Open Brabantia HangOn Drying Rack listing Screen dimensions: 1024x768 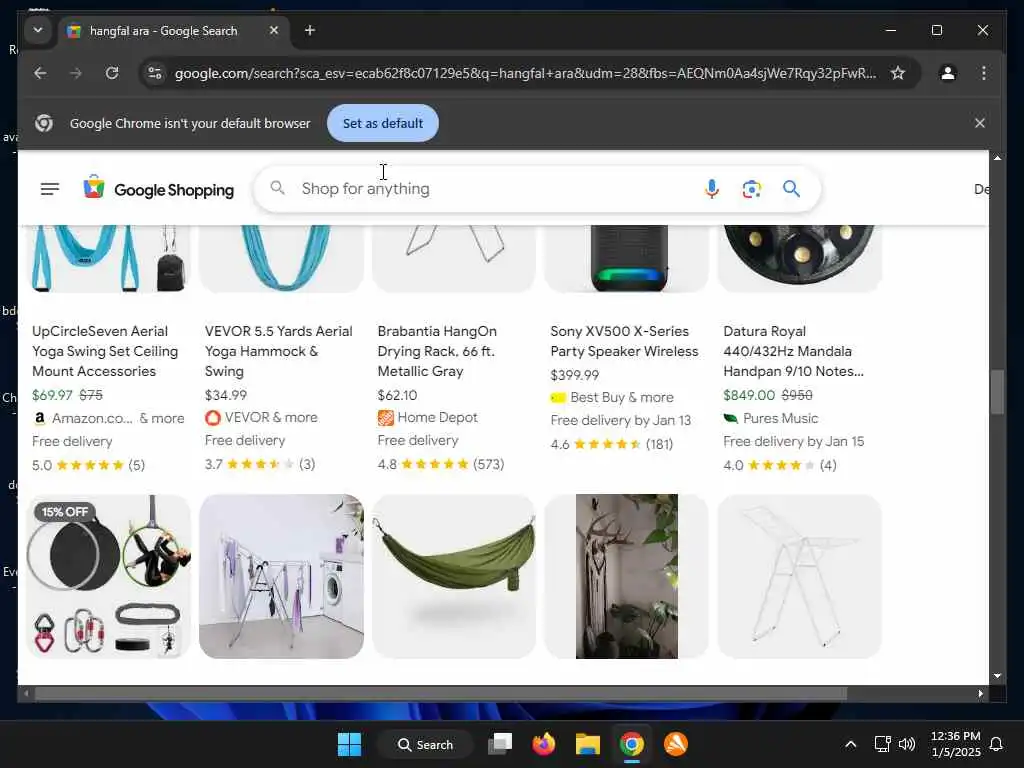pos(437,351)
